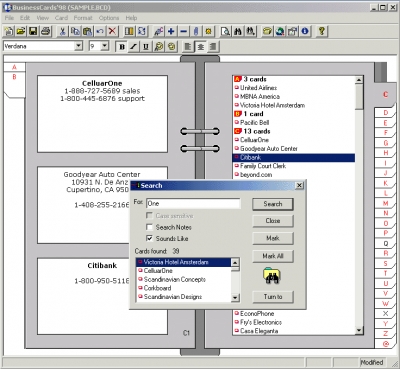Click the results list scroll down arrow
400x370 pixels.
click(235, 298)
